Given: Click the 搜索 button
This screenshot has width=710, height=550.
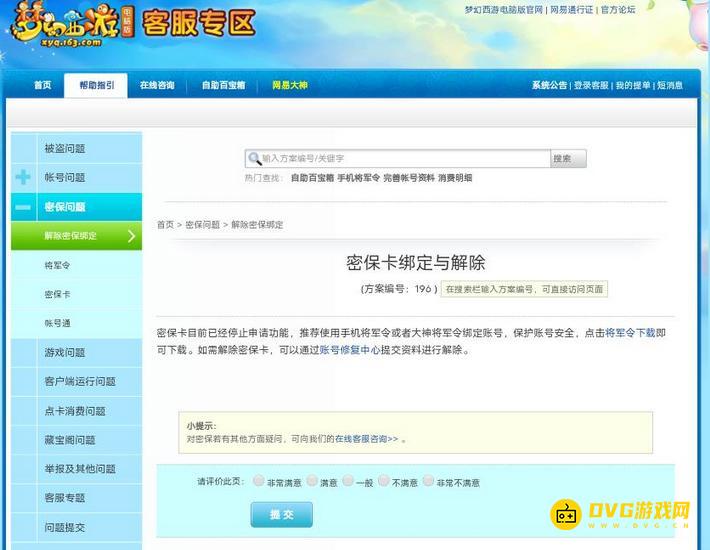Looking at the screenshot, I should pos(568,158).
